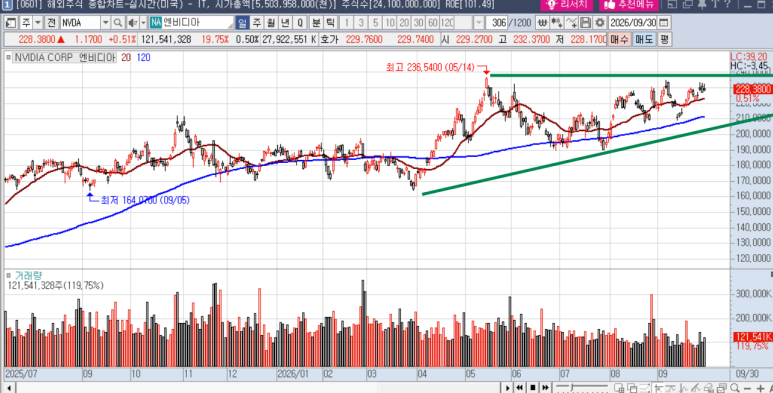Click the 2026/09/30 date input field

tap(633, 23)
